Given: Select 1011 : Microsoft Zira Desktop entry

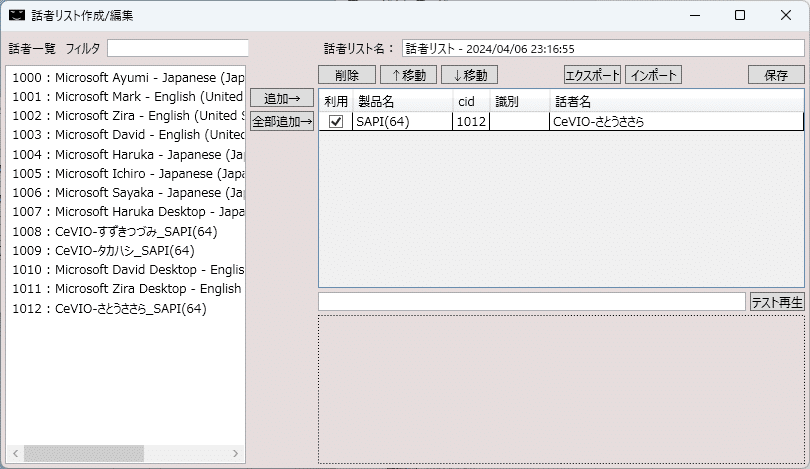Looking at the screenshot, I should tap(126, 289).
